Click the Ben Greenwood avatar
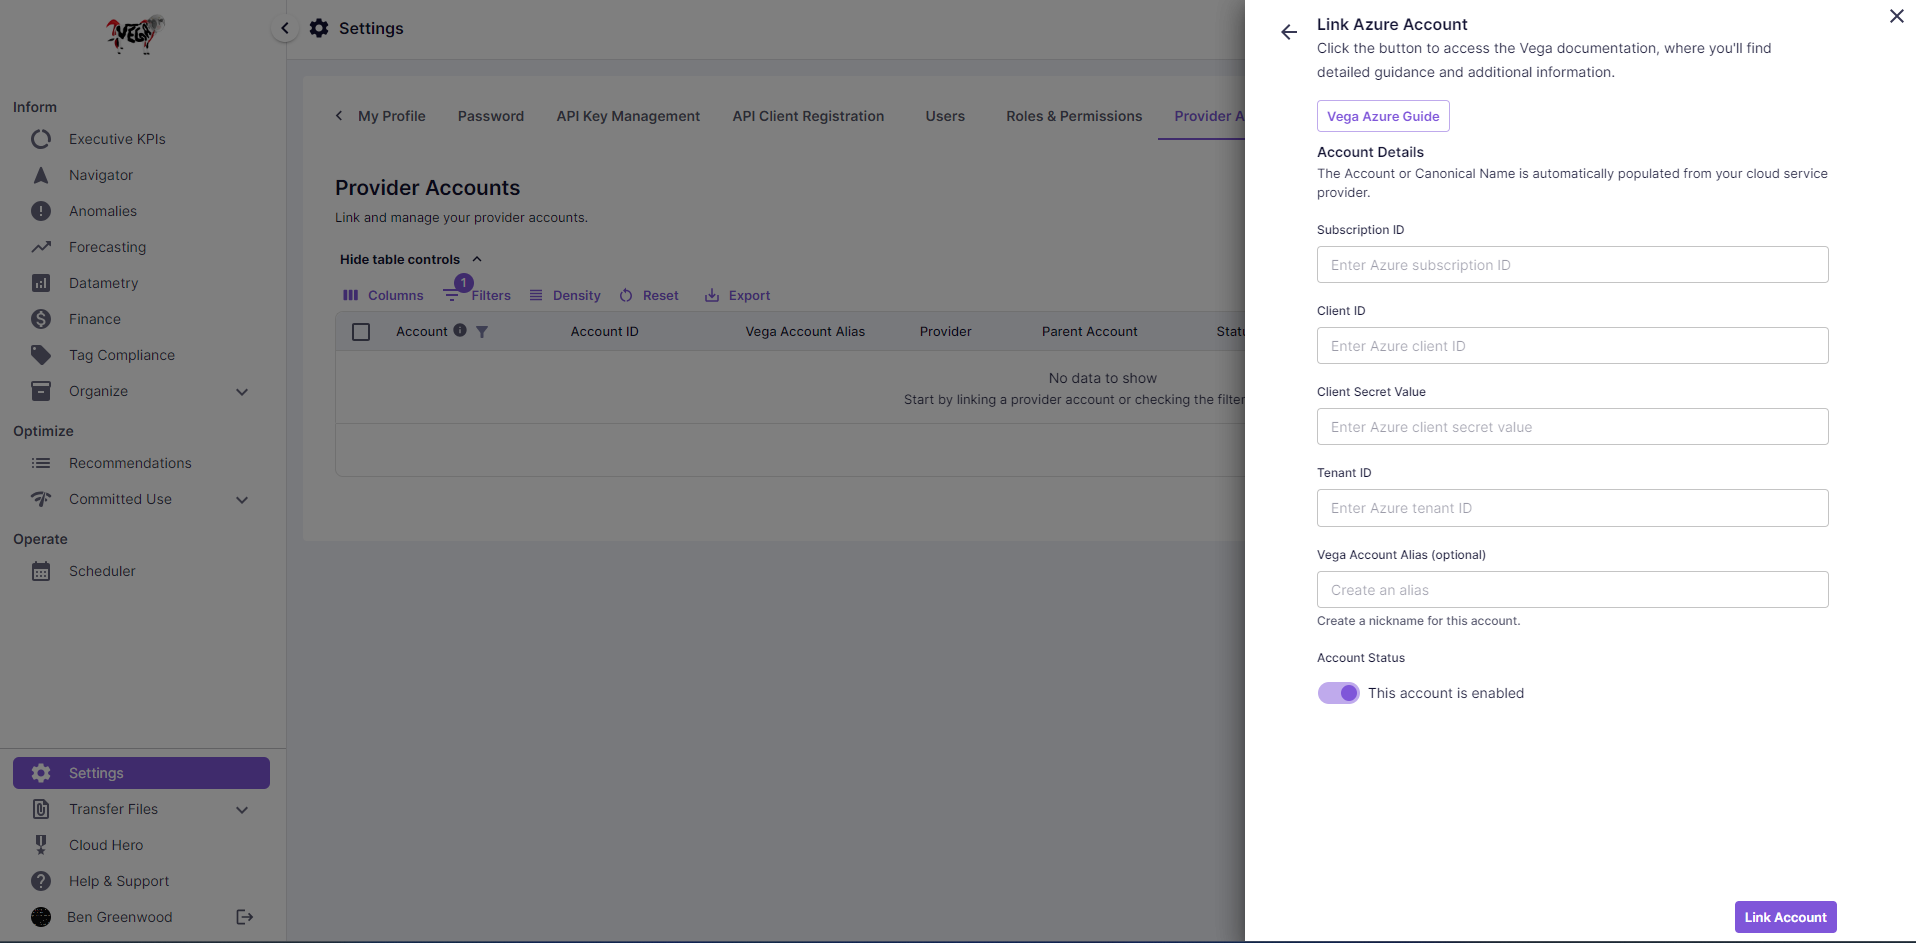The image size is (1916, 943). pyautogui.click(x=41, y=917)
